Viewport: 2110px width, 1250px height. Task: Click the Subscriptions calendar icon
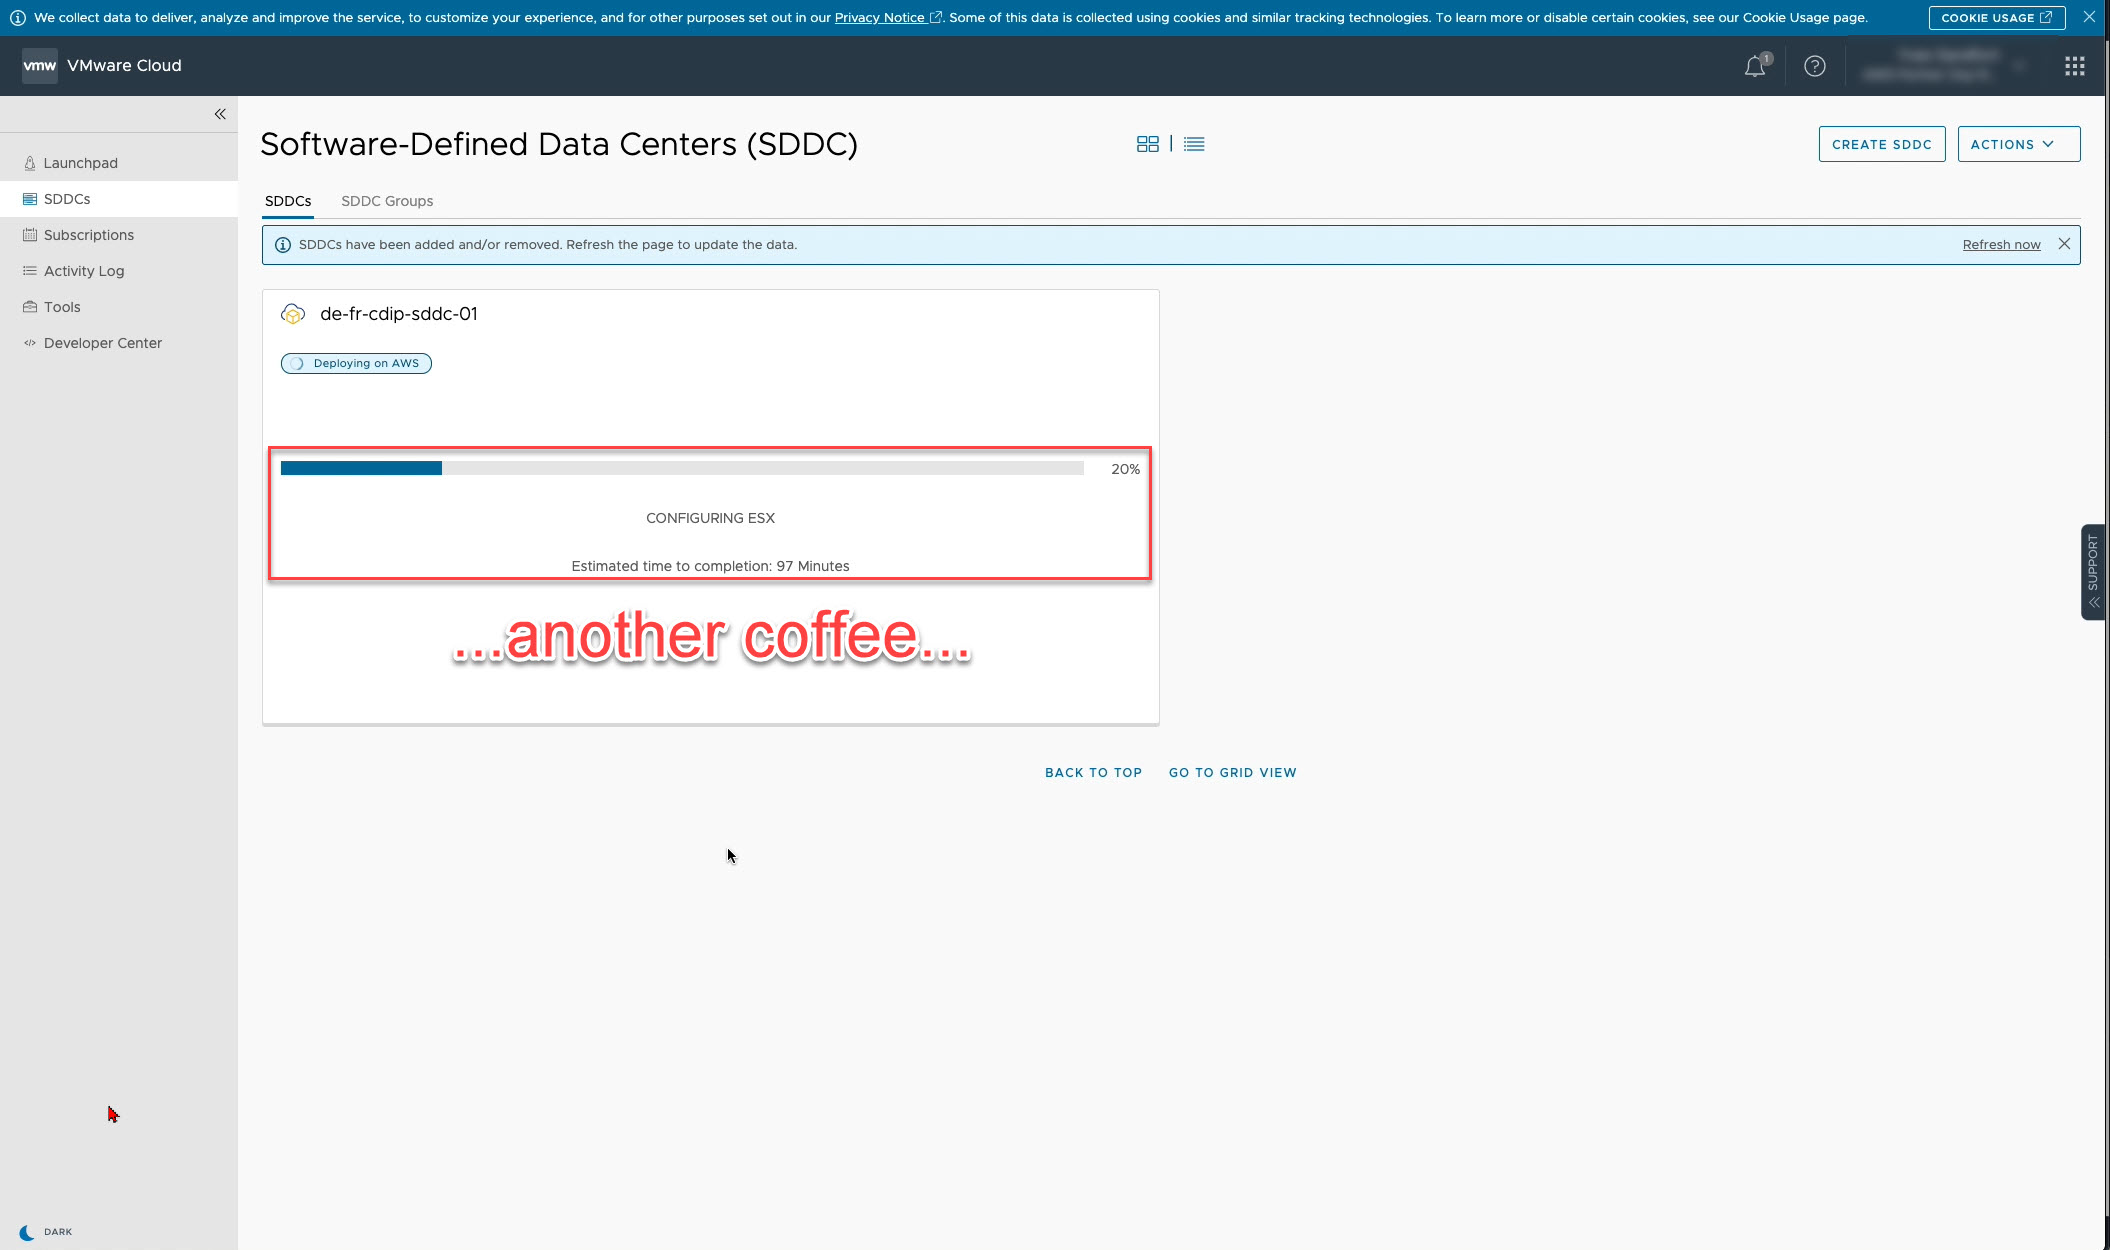pos(30,235)
